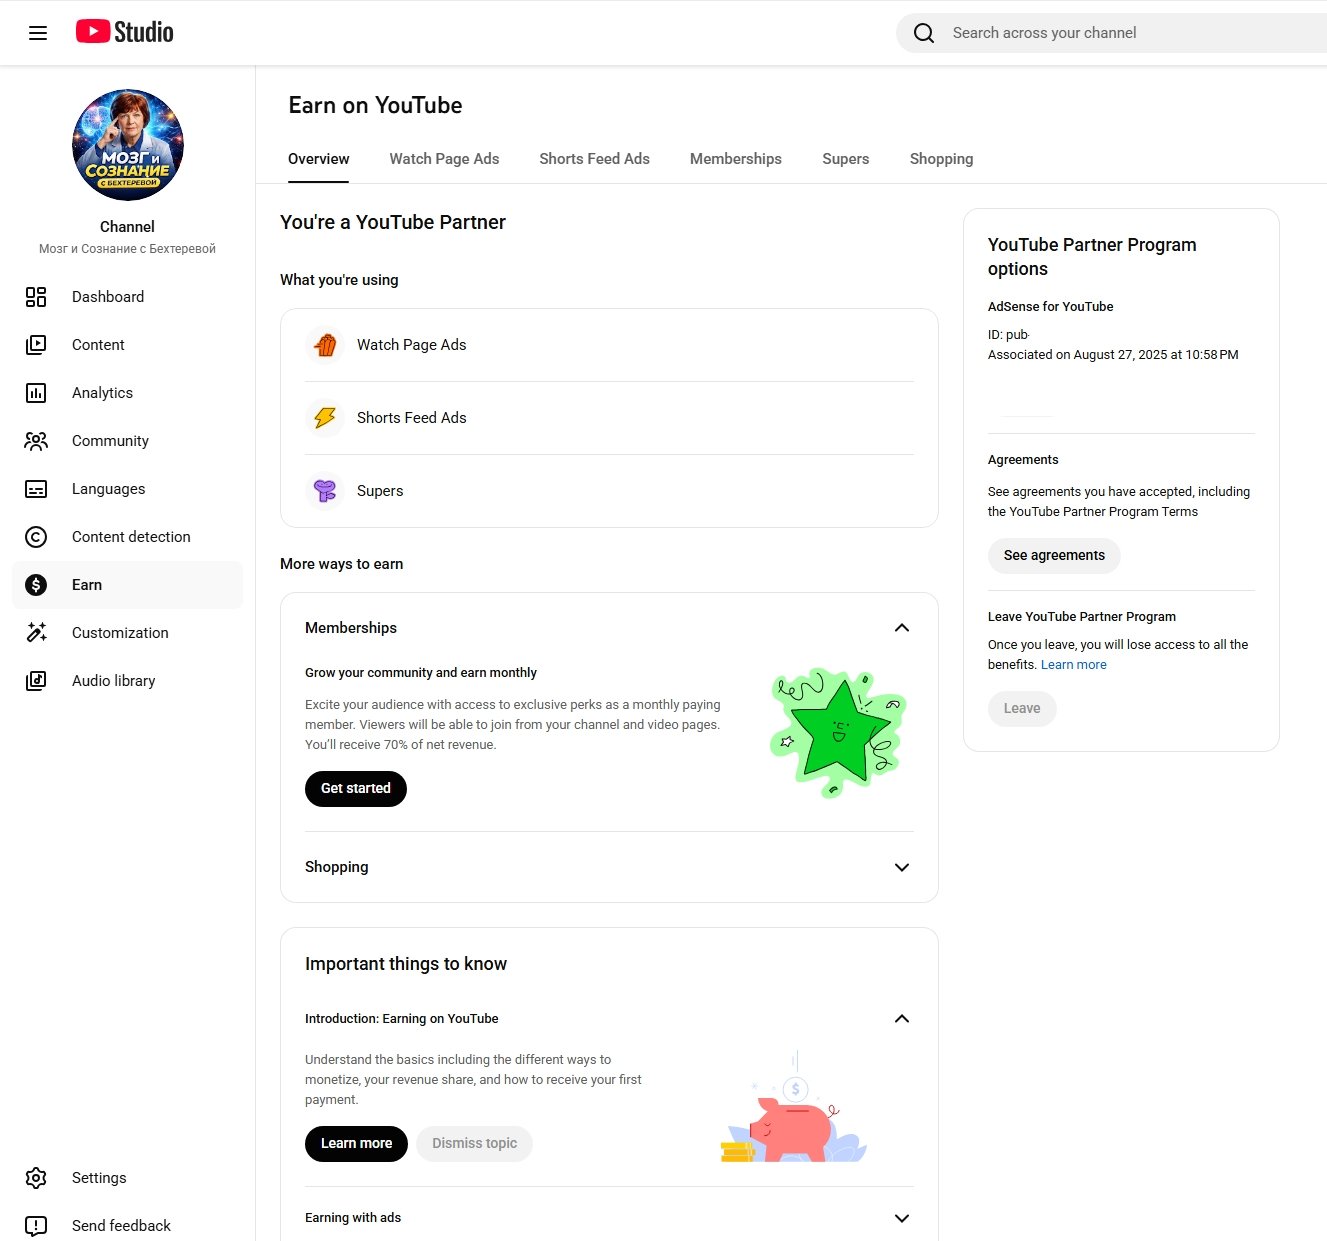Open Community section in sidebar
This screenshot has width=1327, height=1241.
110,441
